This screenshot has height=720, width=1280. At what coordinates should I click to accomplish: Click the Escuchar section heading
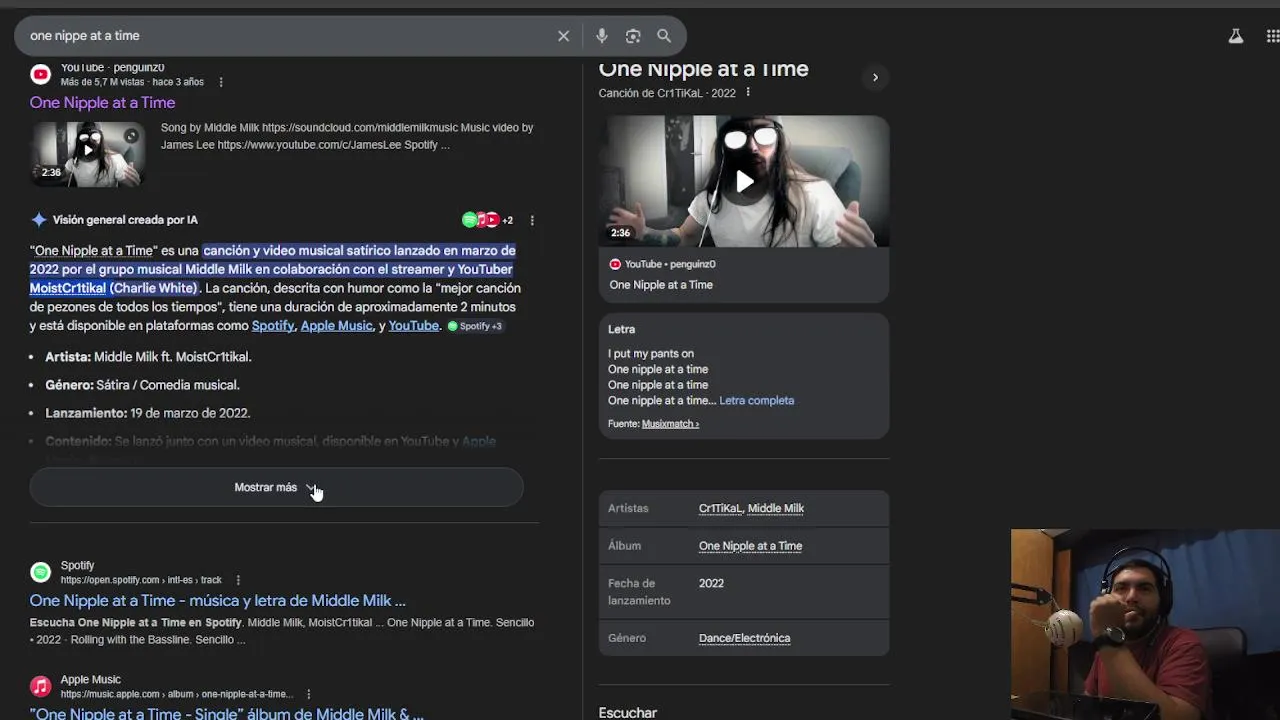628,713
